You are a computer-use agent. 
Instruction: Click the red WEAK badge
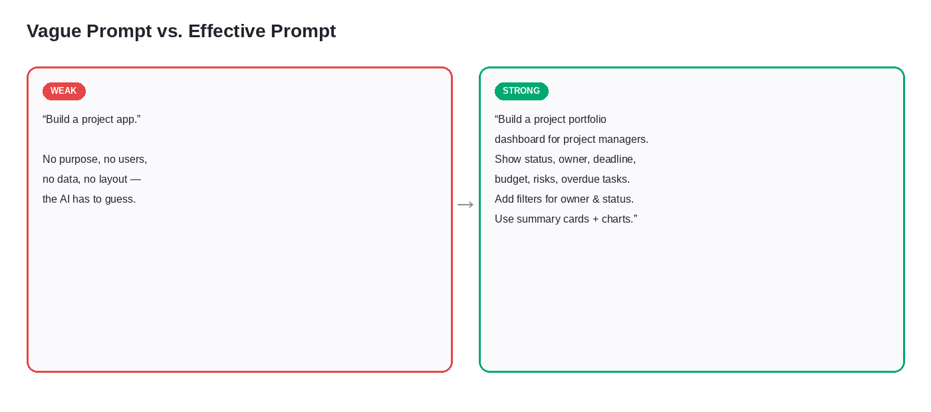(64, 91)
